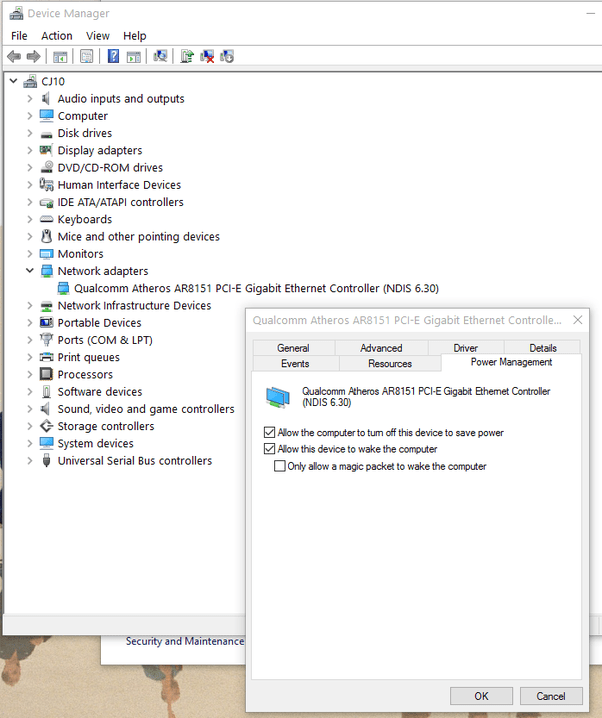Expand Network Infrastructure Devices
The width and height of the screenshot is (602, 718).
coord(30,305)
